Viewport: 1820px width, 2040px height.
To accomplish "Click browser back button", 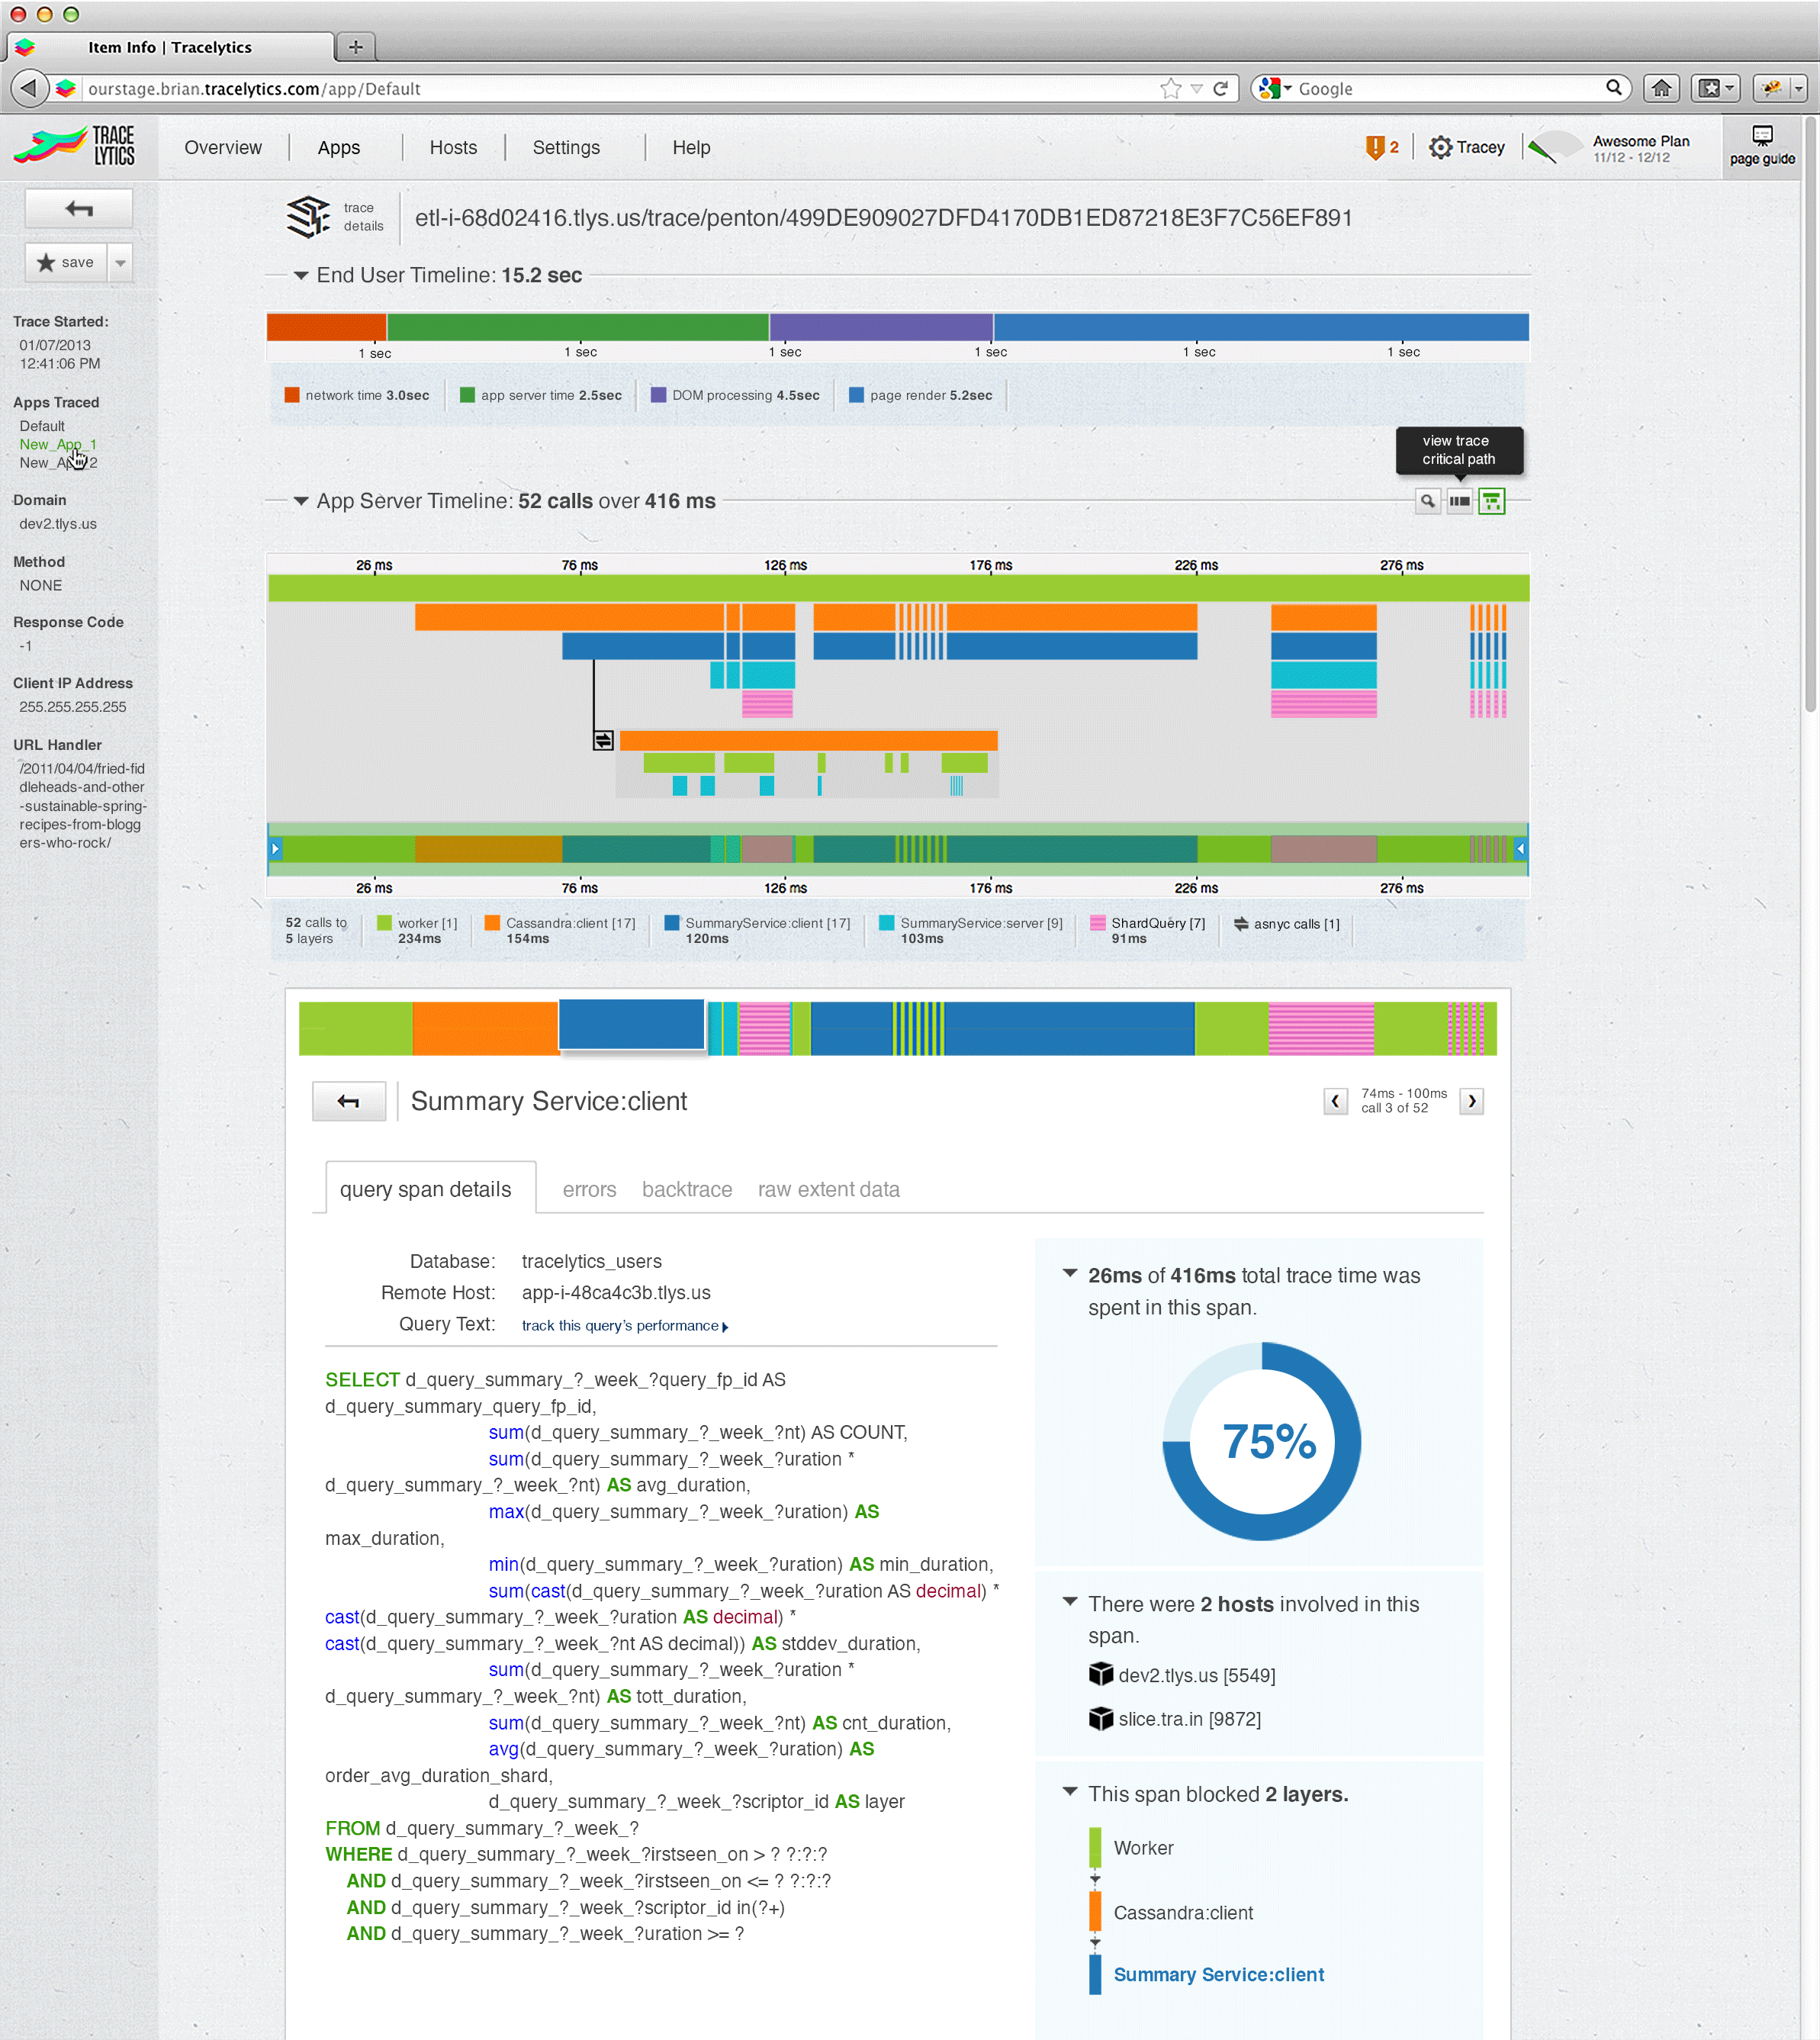I will tap(29, 88).
